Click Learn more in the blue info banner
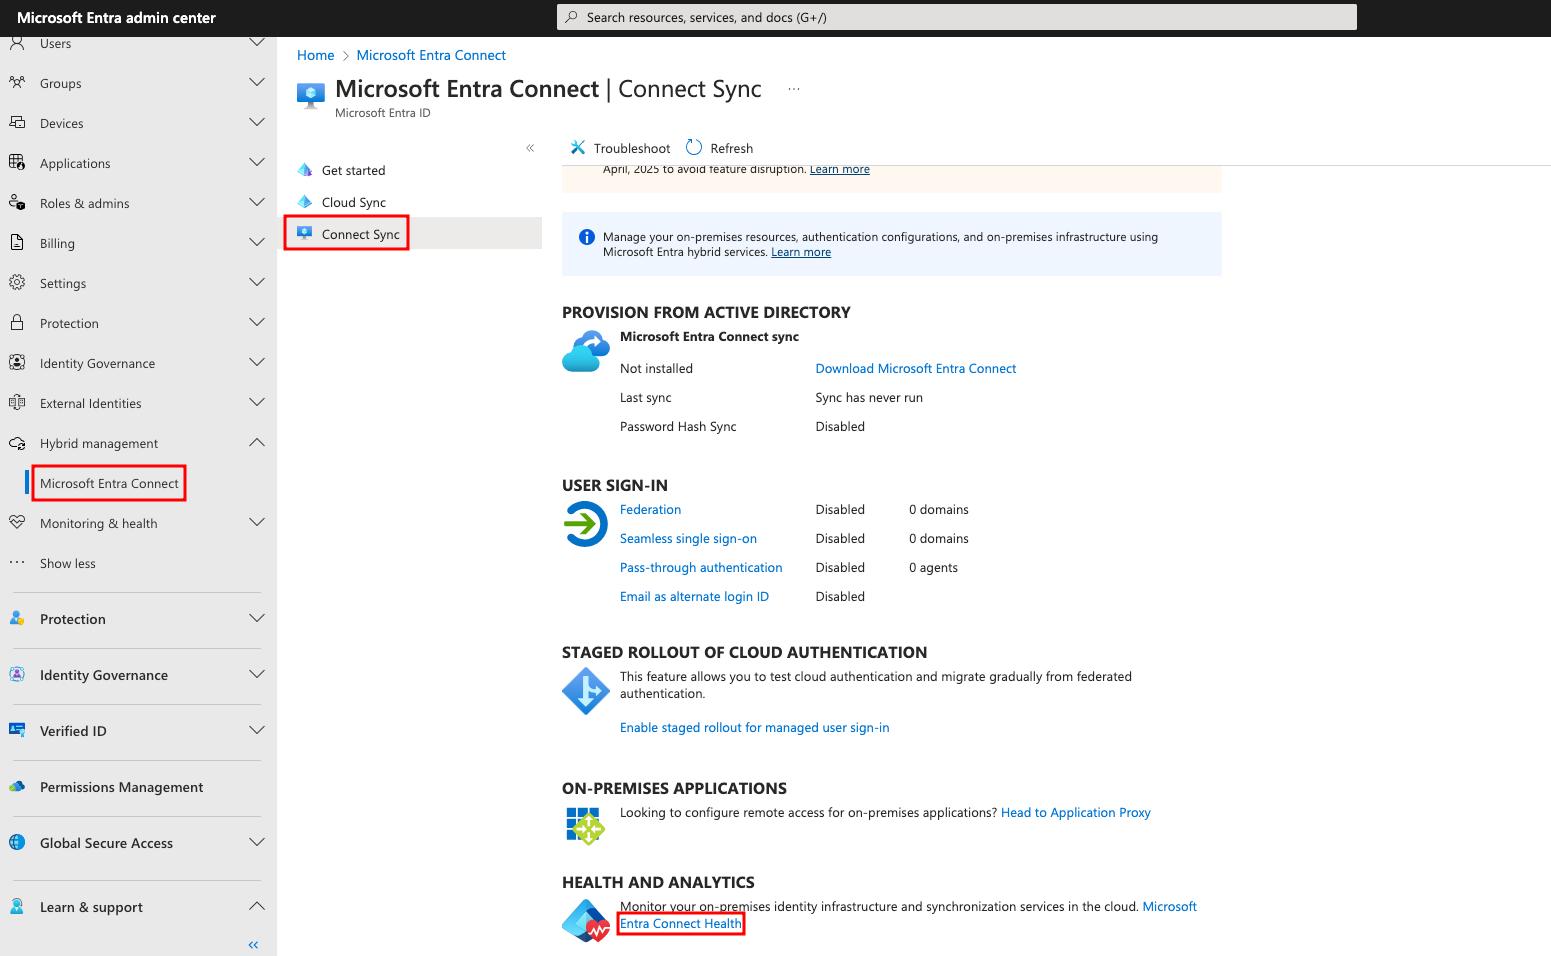This screenshot has height=956, width=1551. pyautogui.click(x=801, y=252)
